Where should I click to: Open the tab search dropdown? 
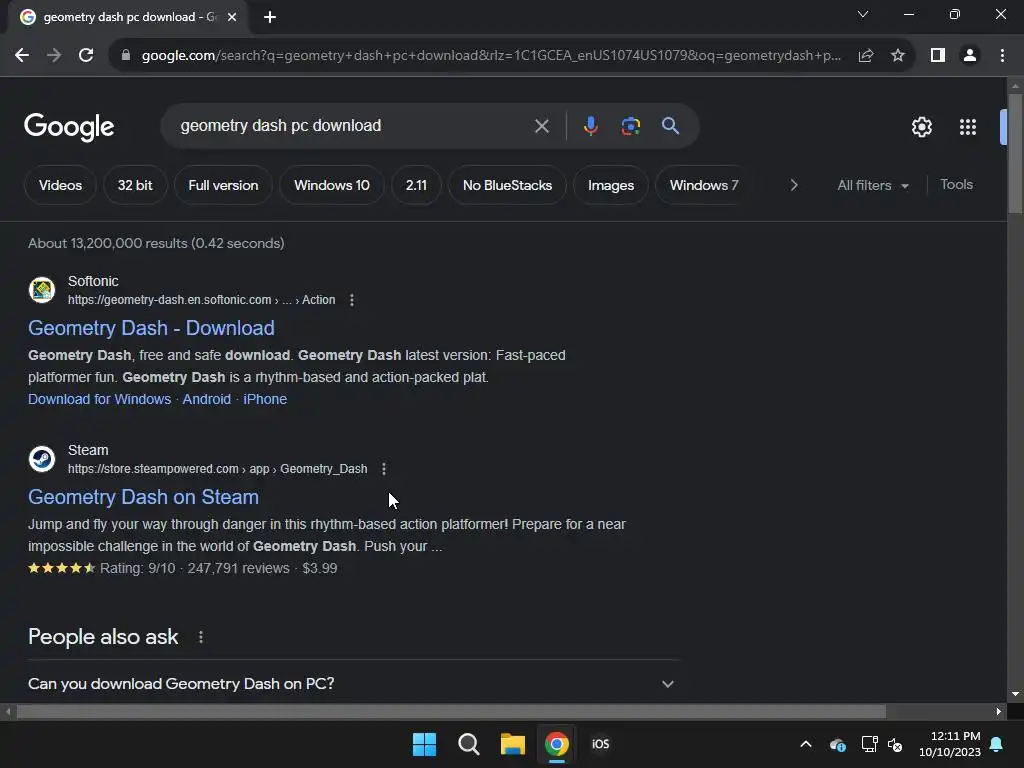pyautogui.click(x=863, y=14)
